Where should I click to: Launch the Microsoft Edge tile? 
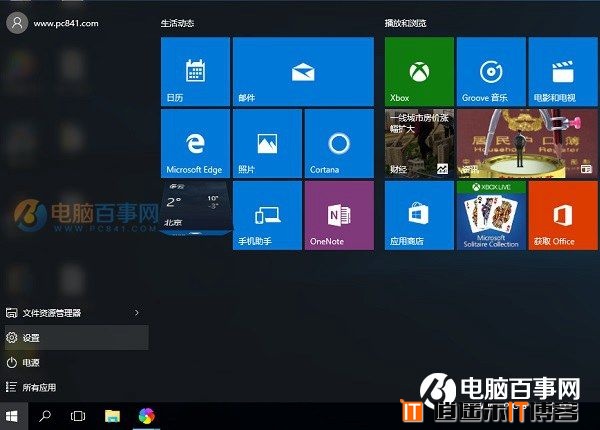point(194,143)
